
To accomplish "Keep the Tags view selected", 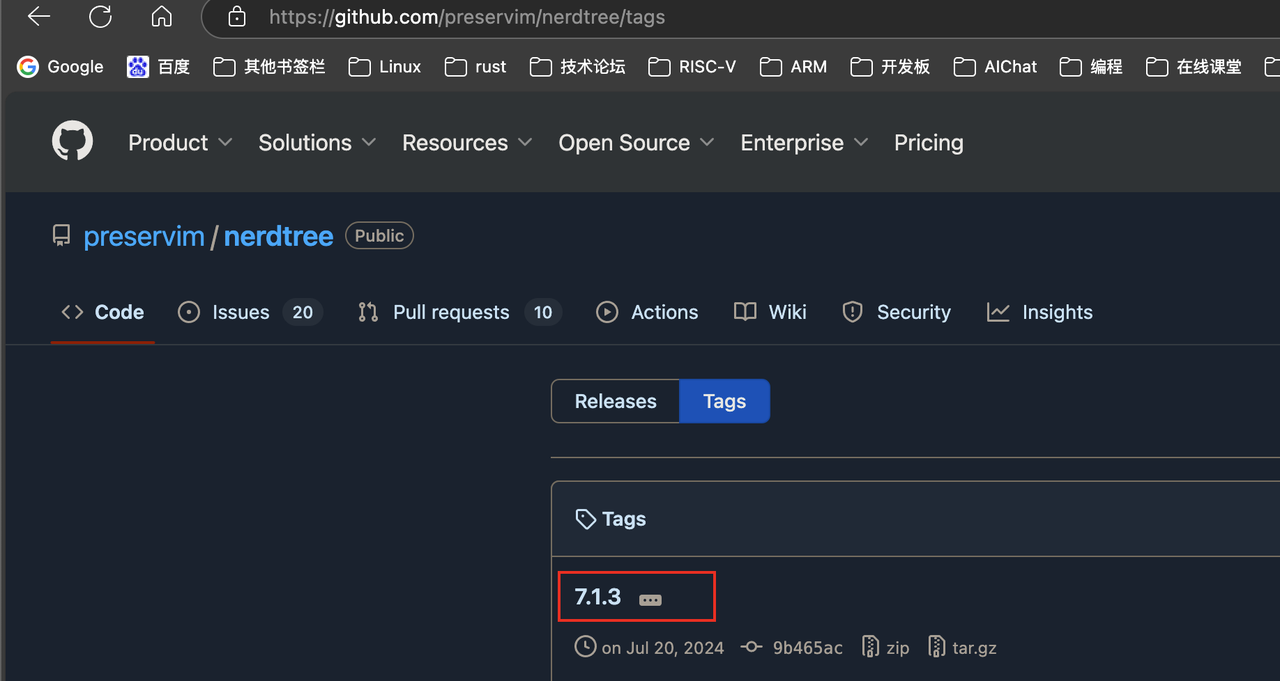I will (724, 401).
